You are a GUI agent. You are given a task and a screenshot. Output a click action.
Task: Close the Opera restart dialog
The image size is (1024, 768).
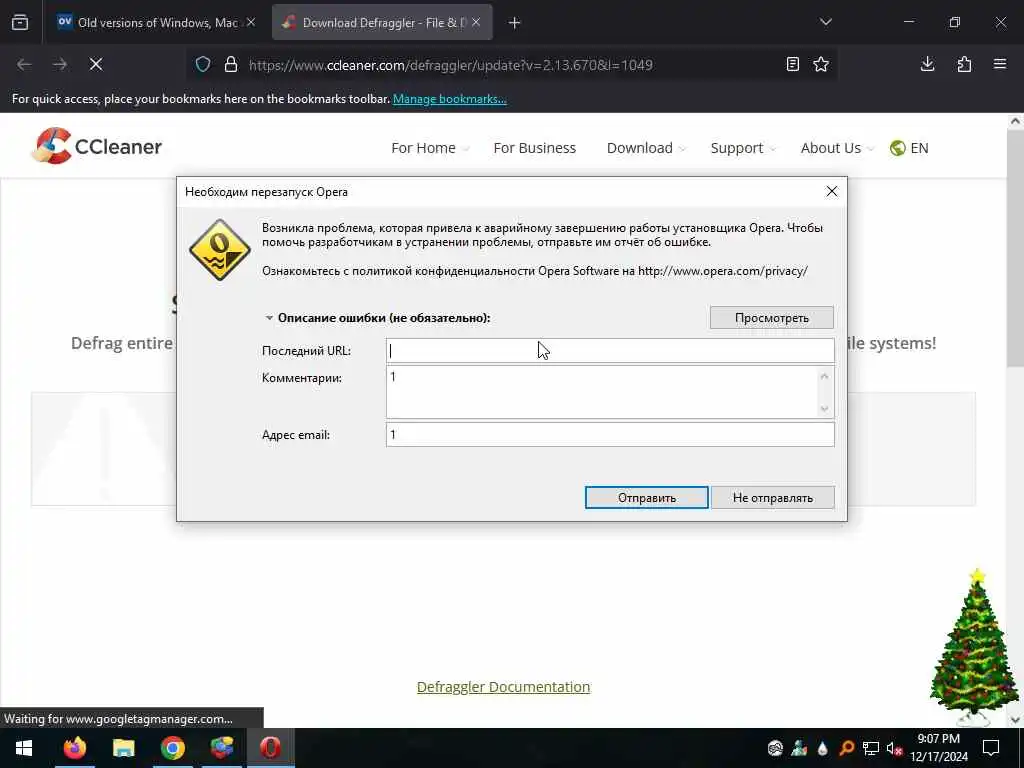point(831,191)
